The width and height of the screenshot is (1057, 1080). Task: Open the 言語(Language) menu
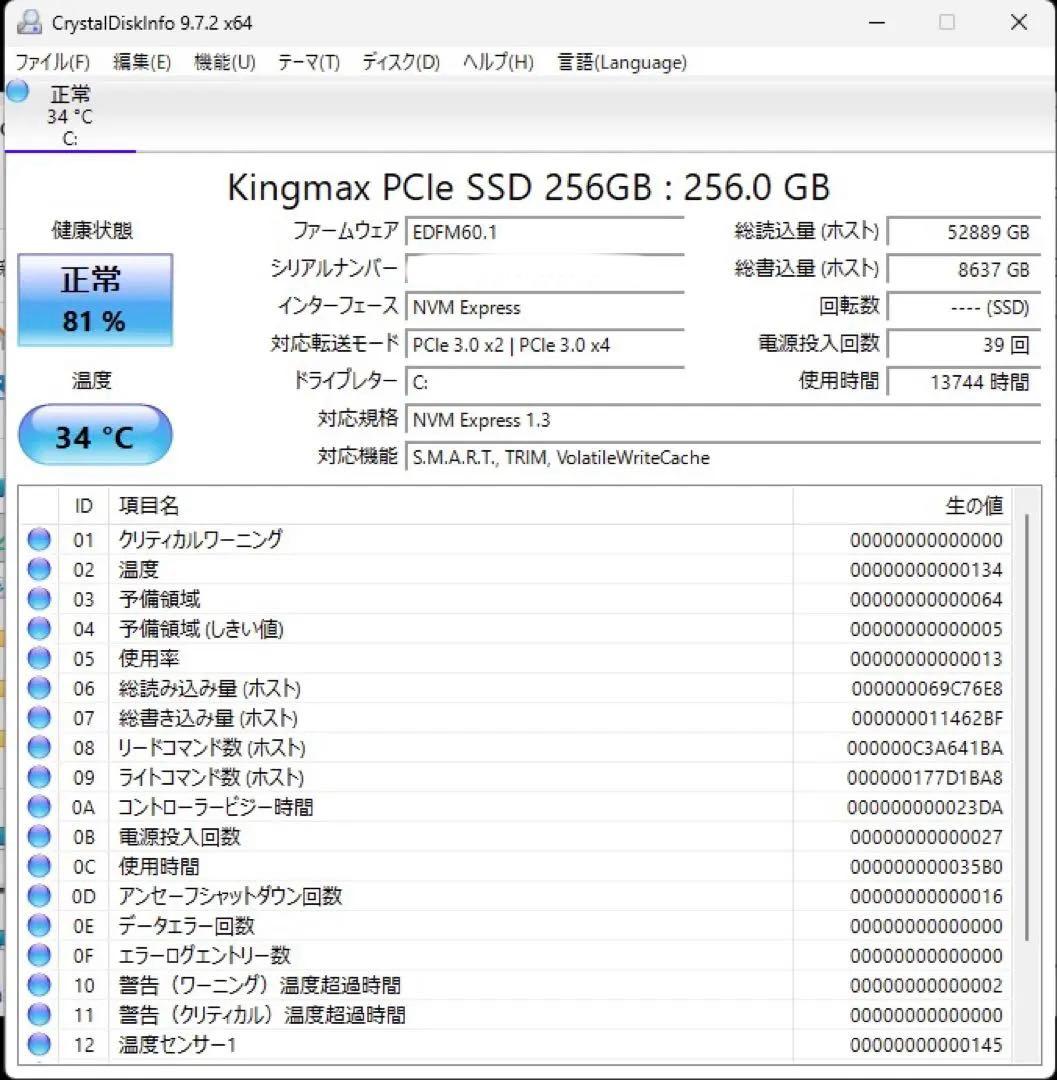tap(621, 62)
